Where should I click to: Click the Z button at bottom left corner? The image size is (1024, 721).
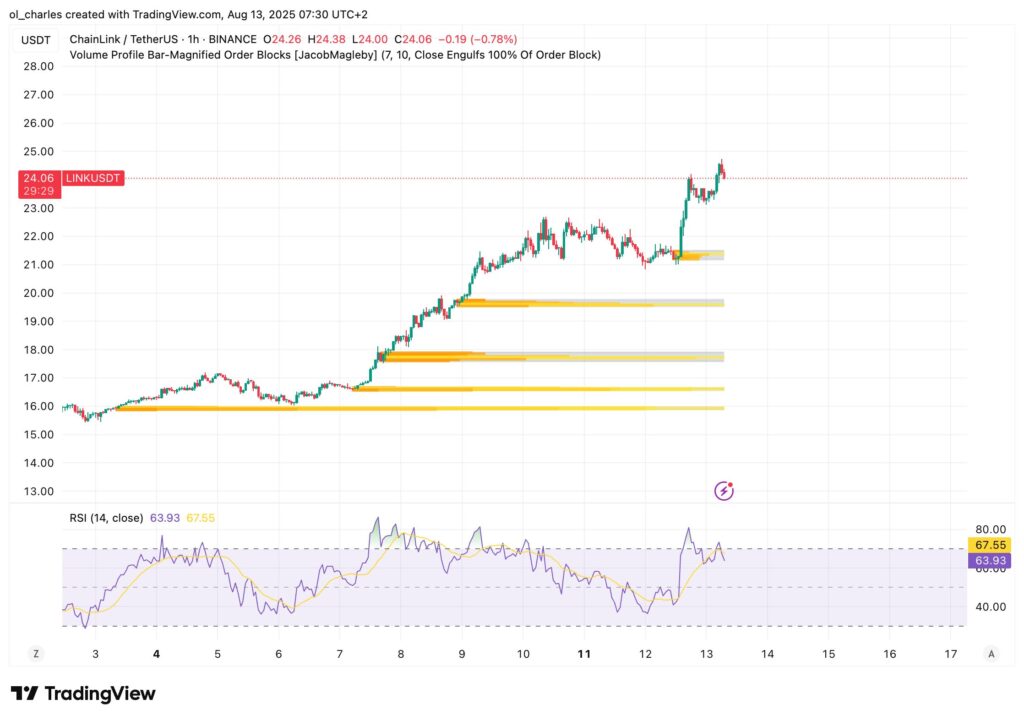tap(36, 652)
